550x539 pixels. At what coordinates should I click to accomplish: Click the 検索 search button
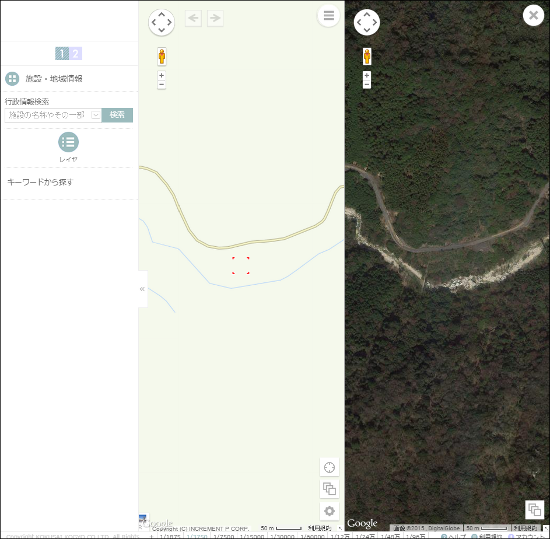(117, 115)
